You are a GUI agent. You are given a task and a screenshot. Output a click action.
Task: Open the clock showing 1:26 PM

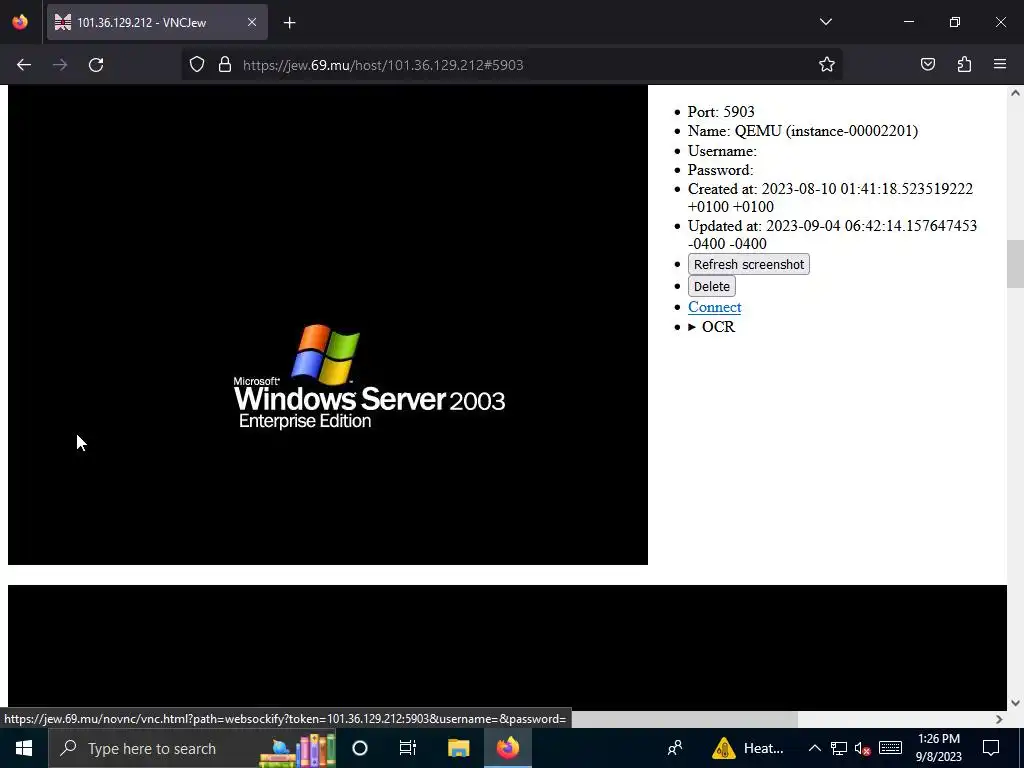939,748
